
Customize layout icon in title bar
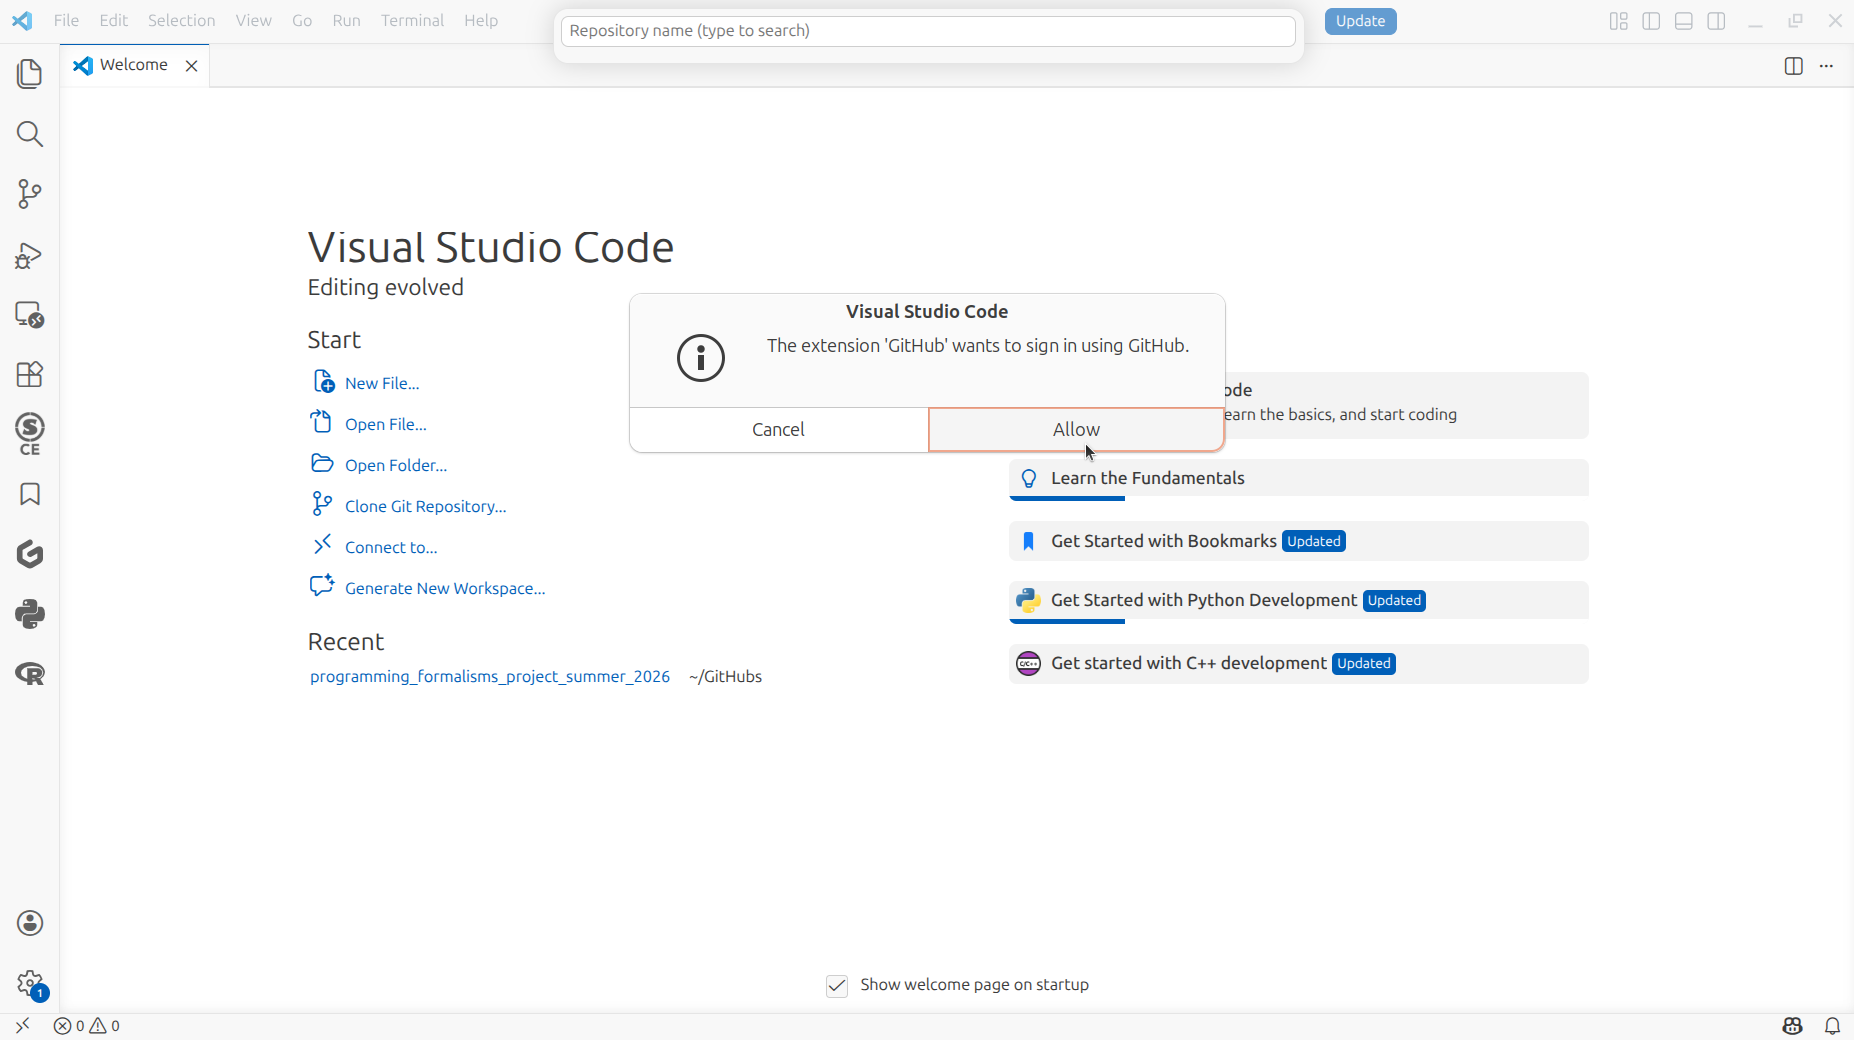click(x=1619, y=21)
